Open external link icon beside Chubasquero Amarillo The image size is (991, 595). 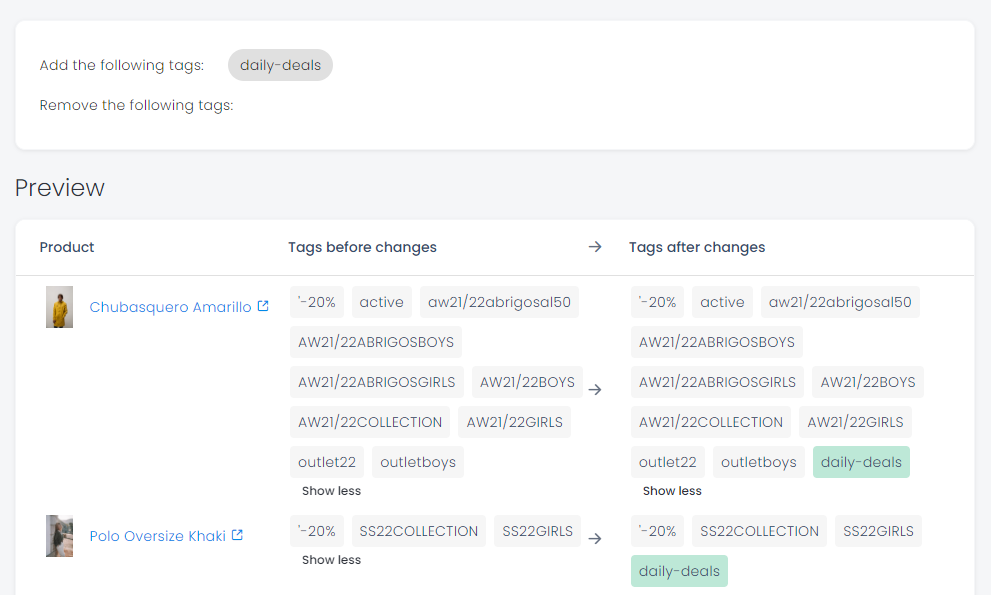tap(263, 306)
